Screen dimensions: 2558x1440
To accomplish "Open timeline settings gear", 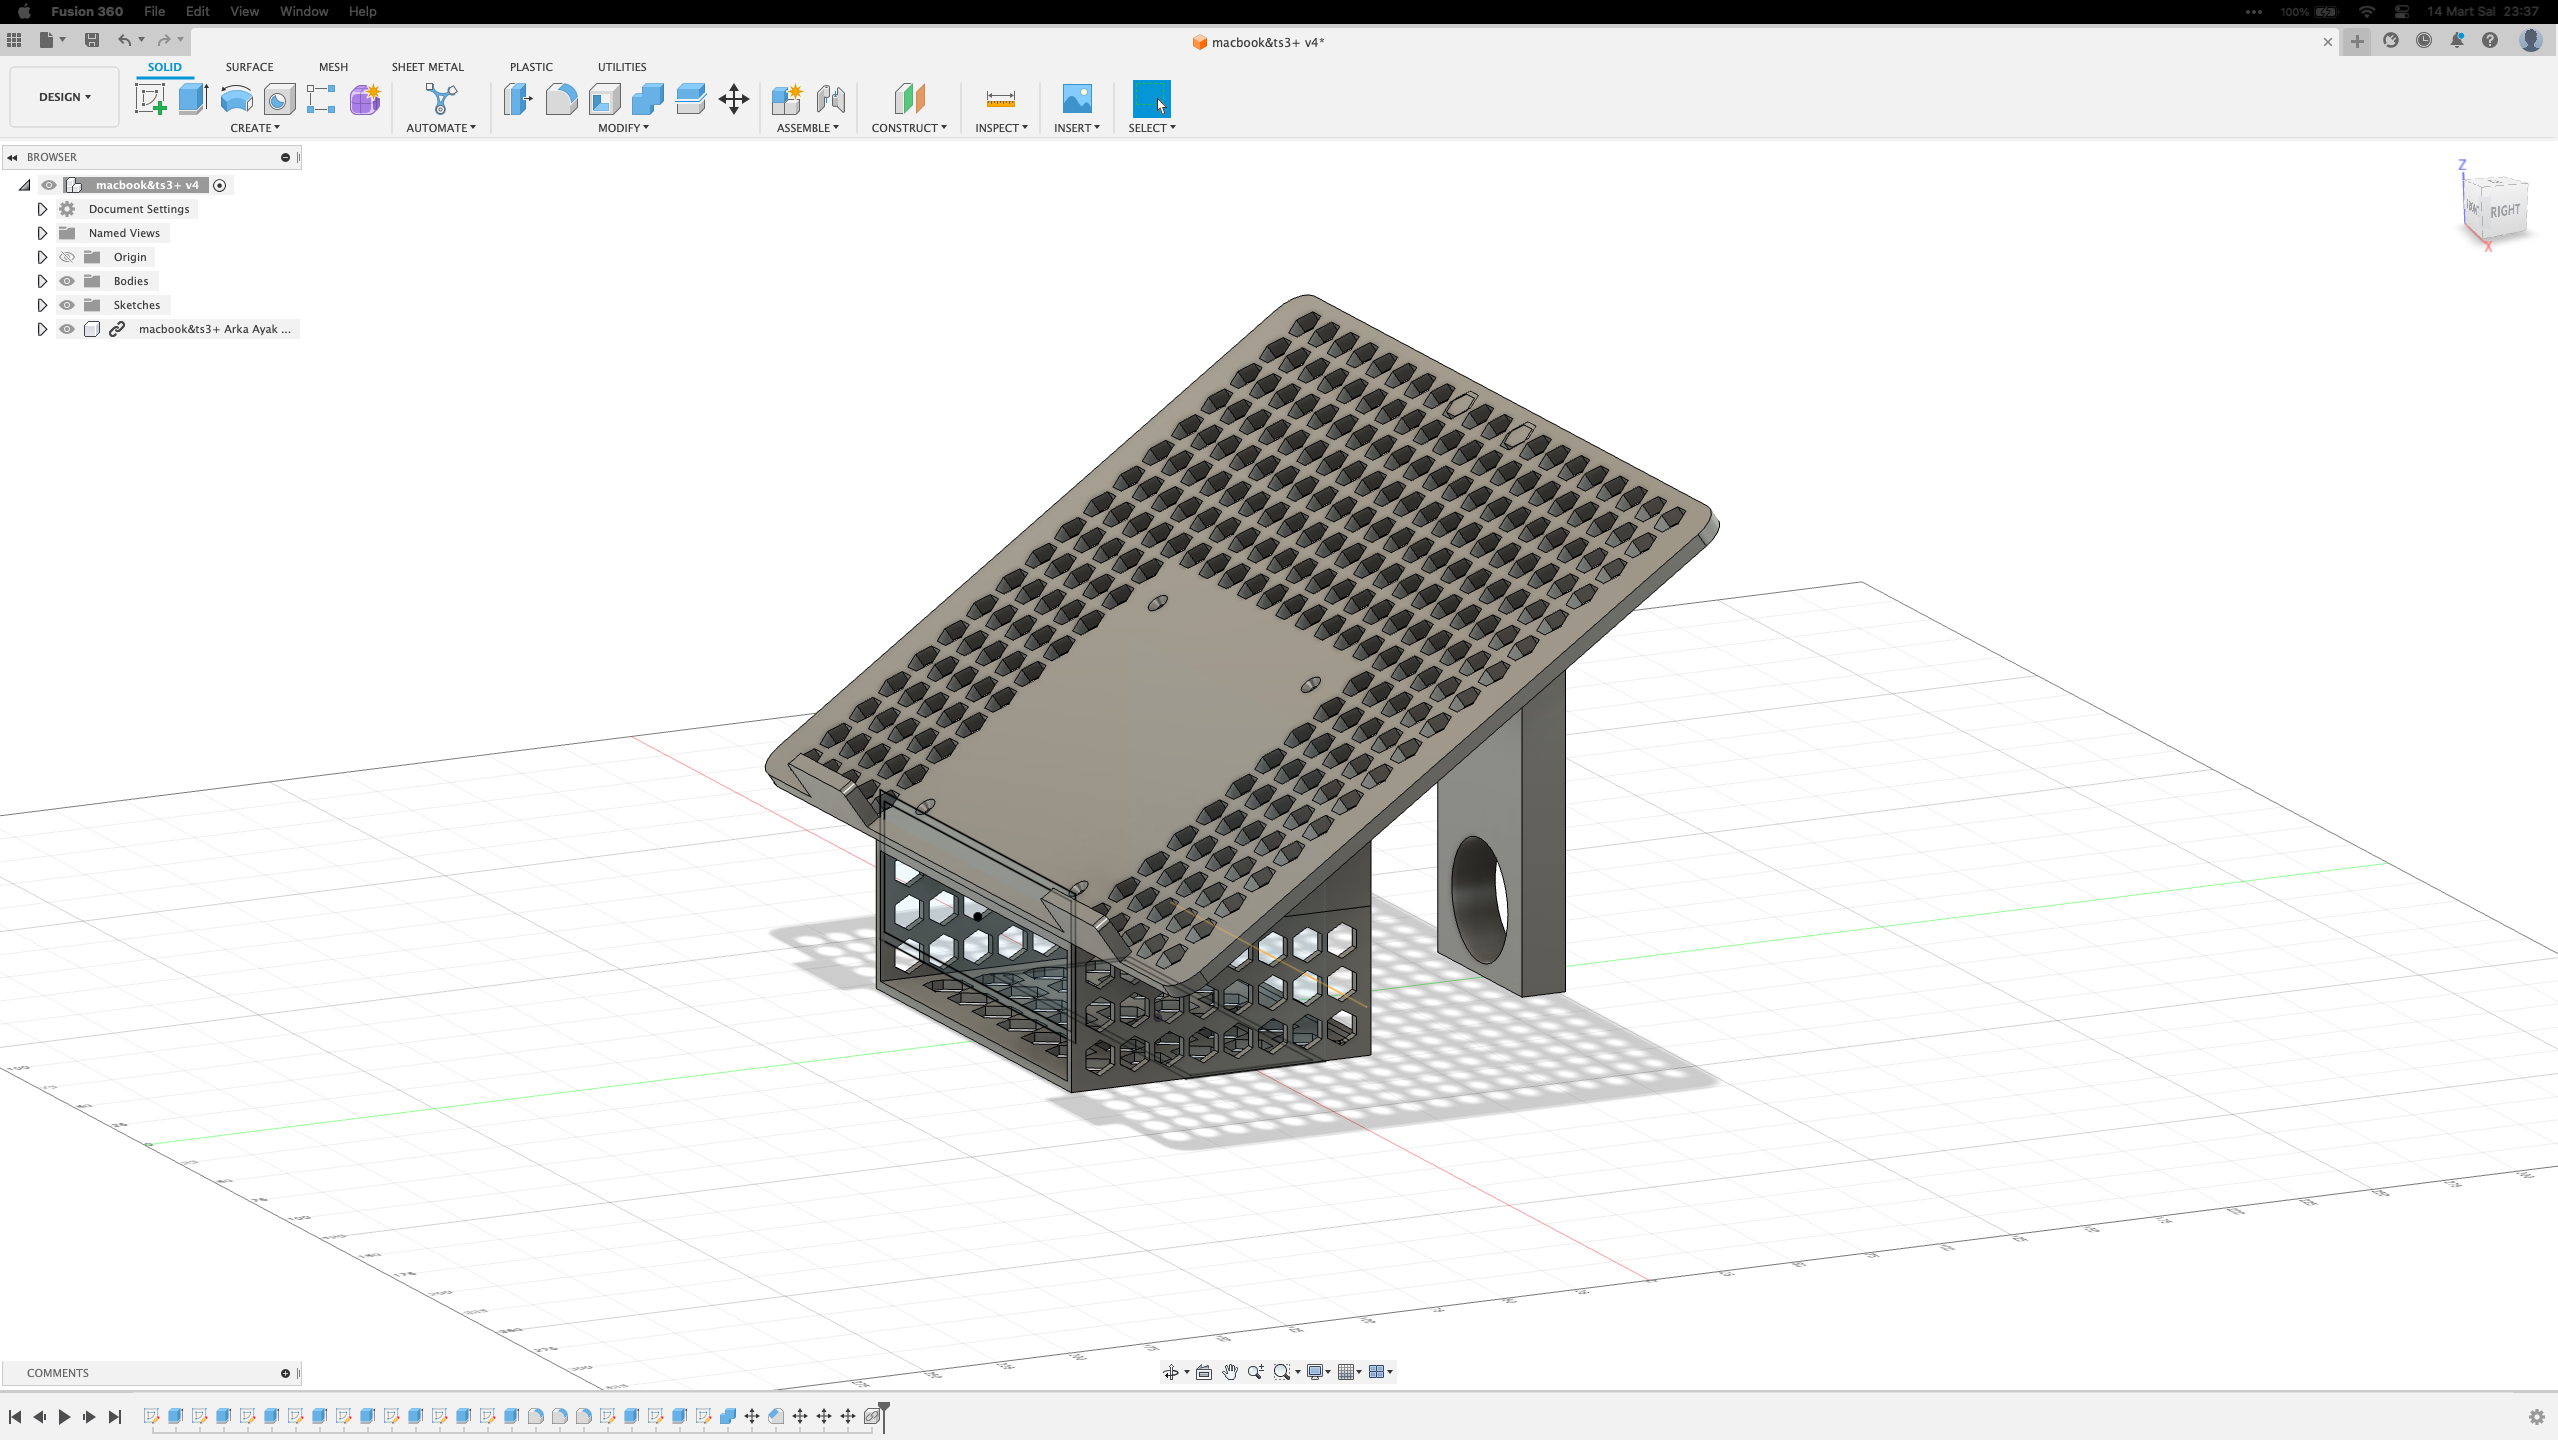I will pyautogui.click(x=2536, y=1417).
